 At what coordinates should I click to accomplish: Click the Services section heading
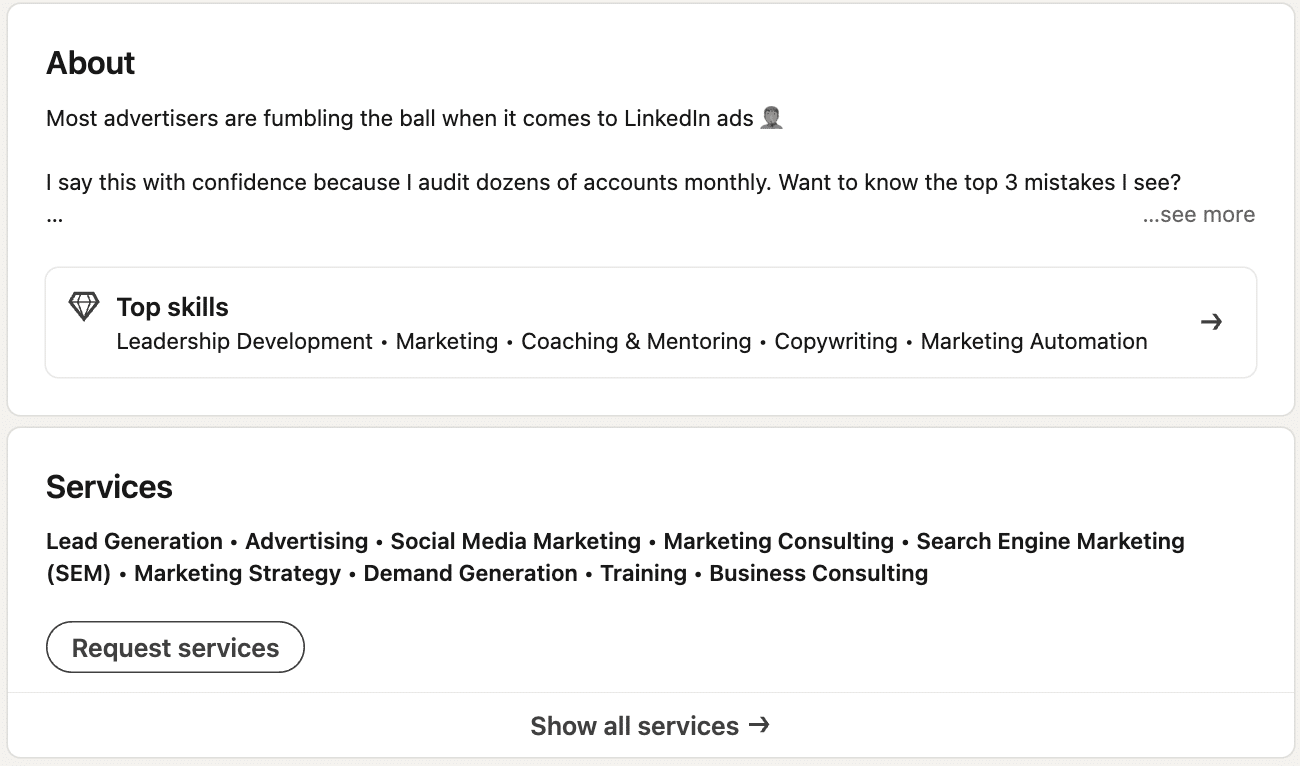(109, 487)
